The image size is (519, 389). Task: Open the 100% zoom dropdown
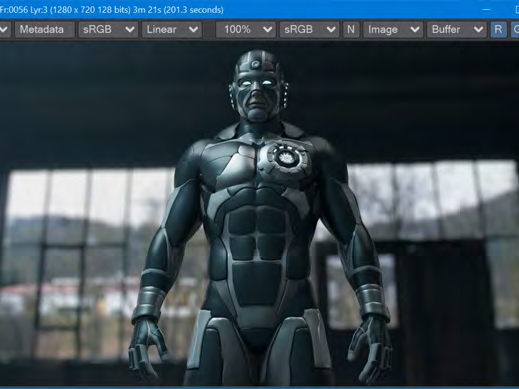pos(246,29)
